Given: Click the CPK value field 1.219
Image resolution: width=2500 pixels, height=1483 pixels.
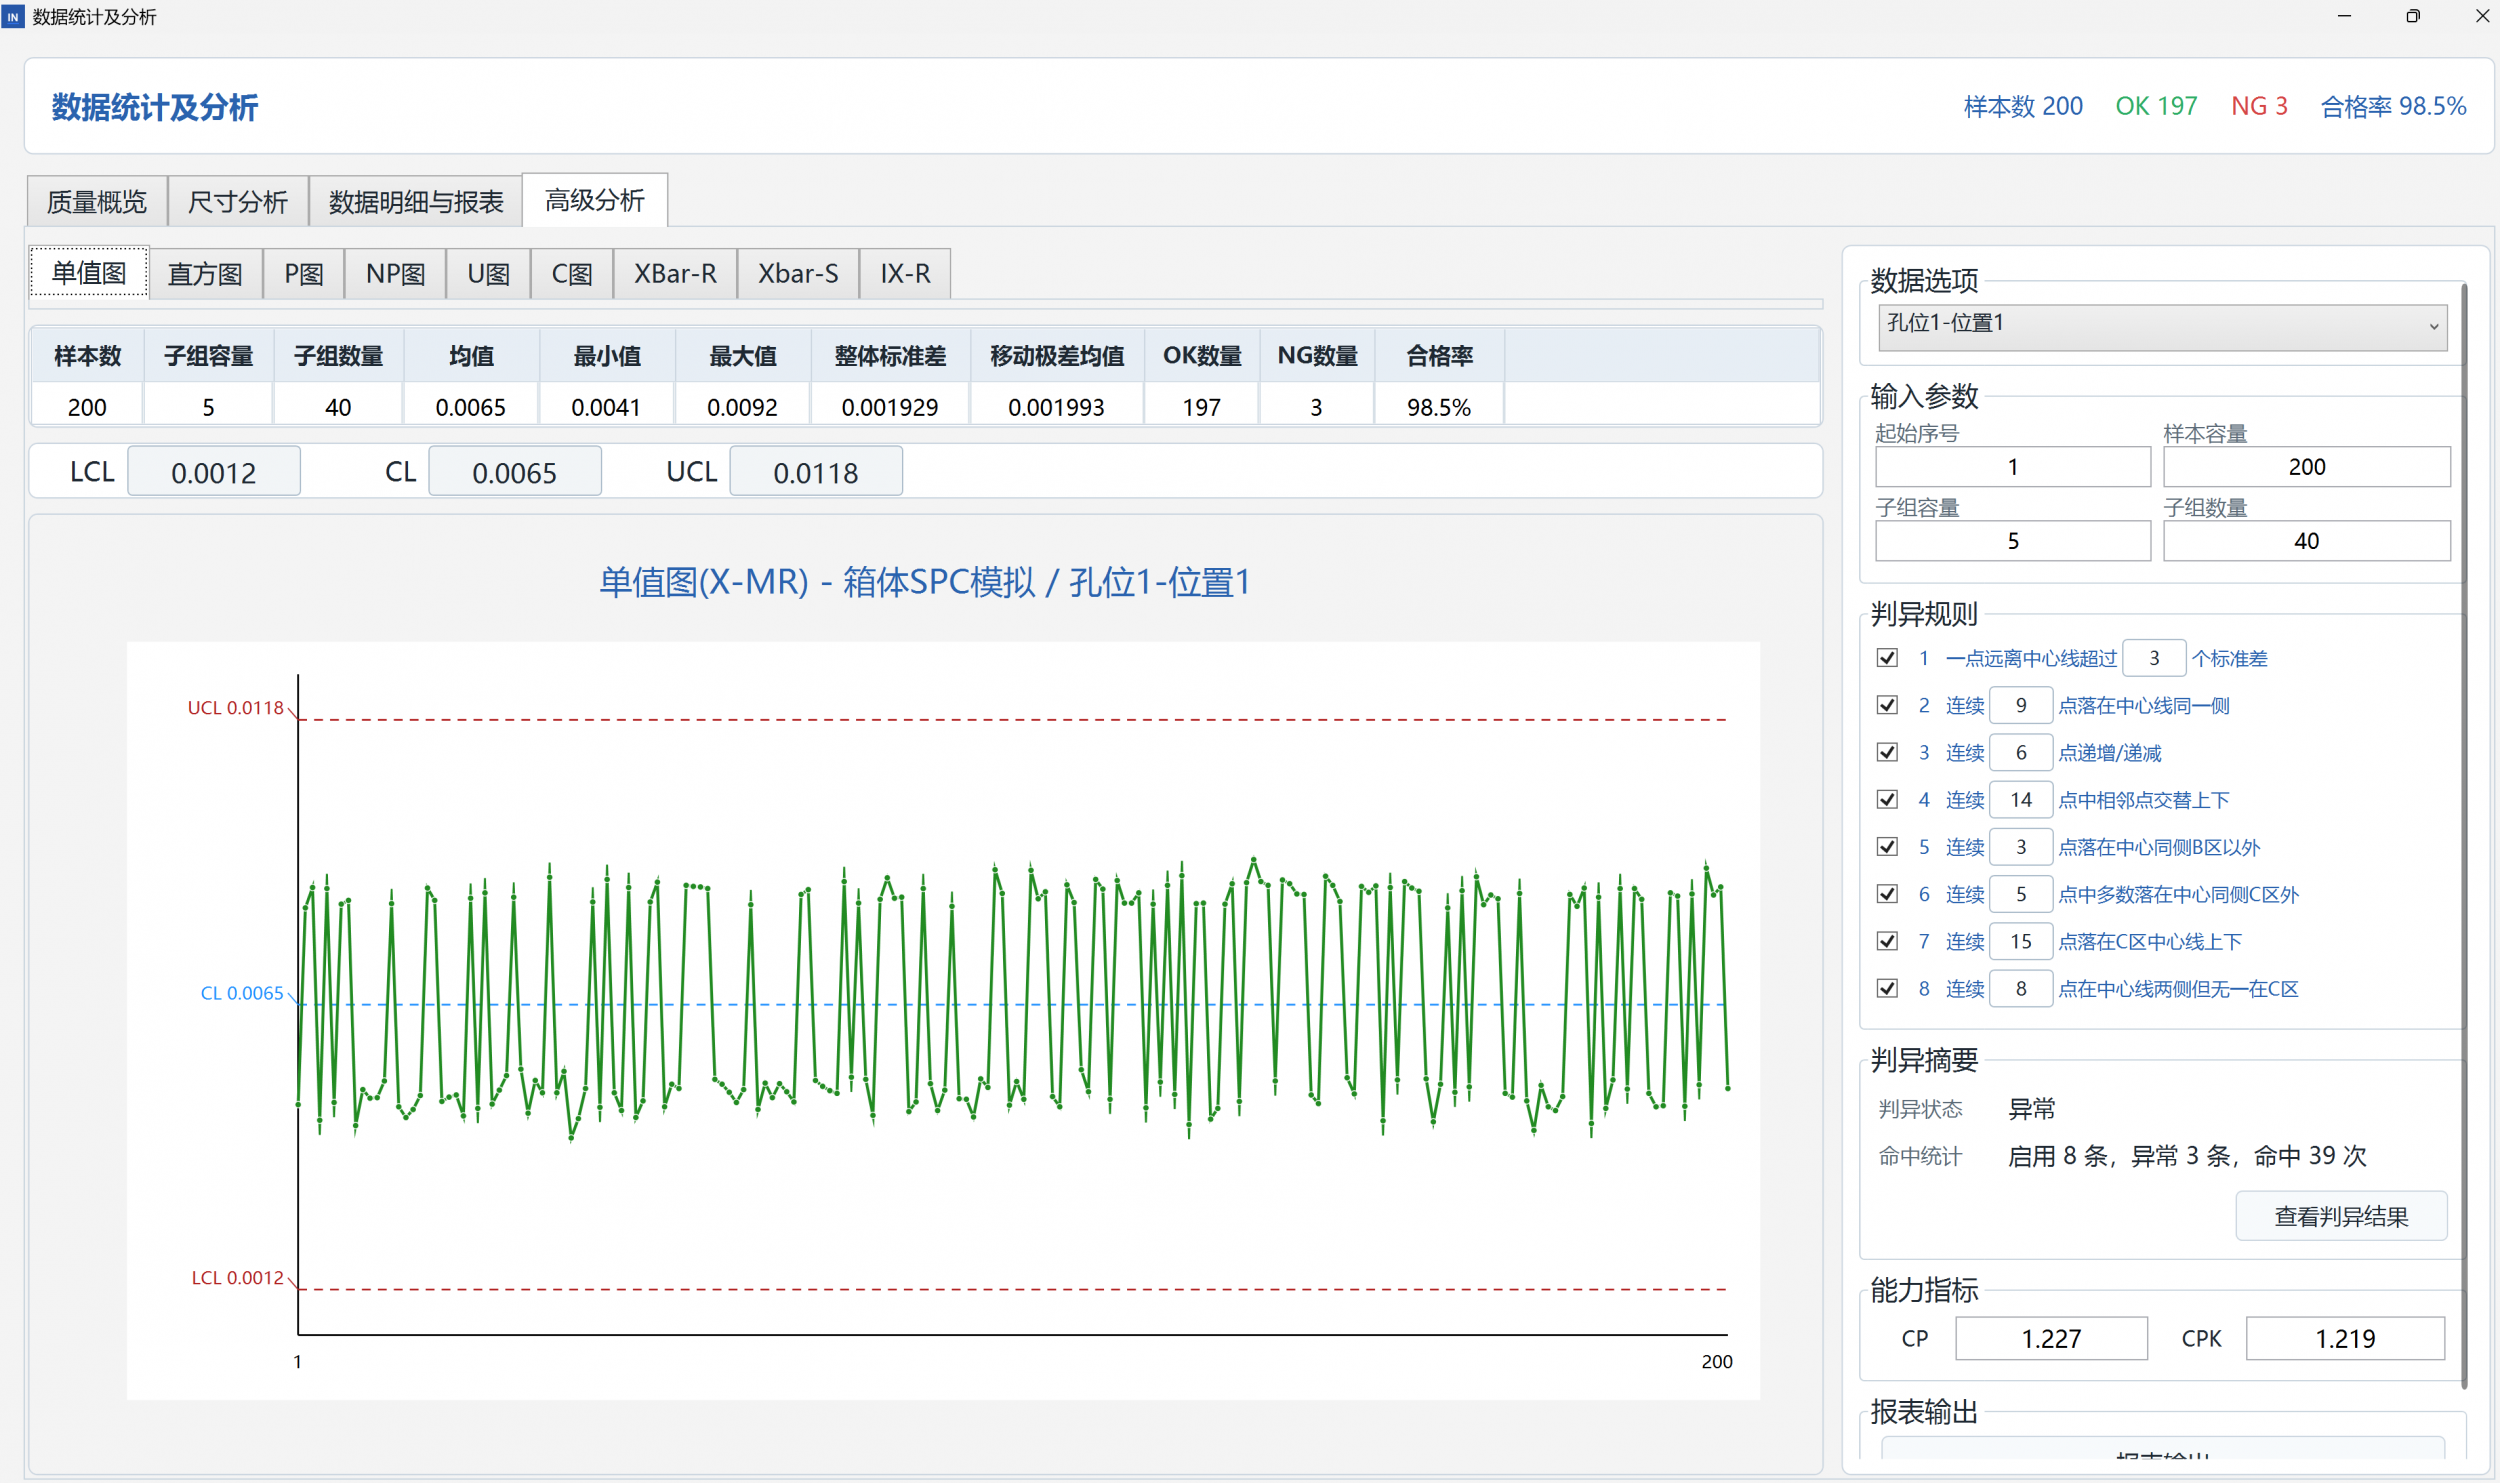Looking at the screenshot, I should 2345,1338.
